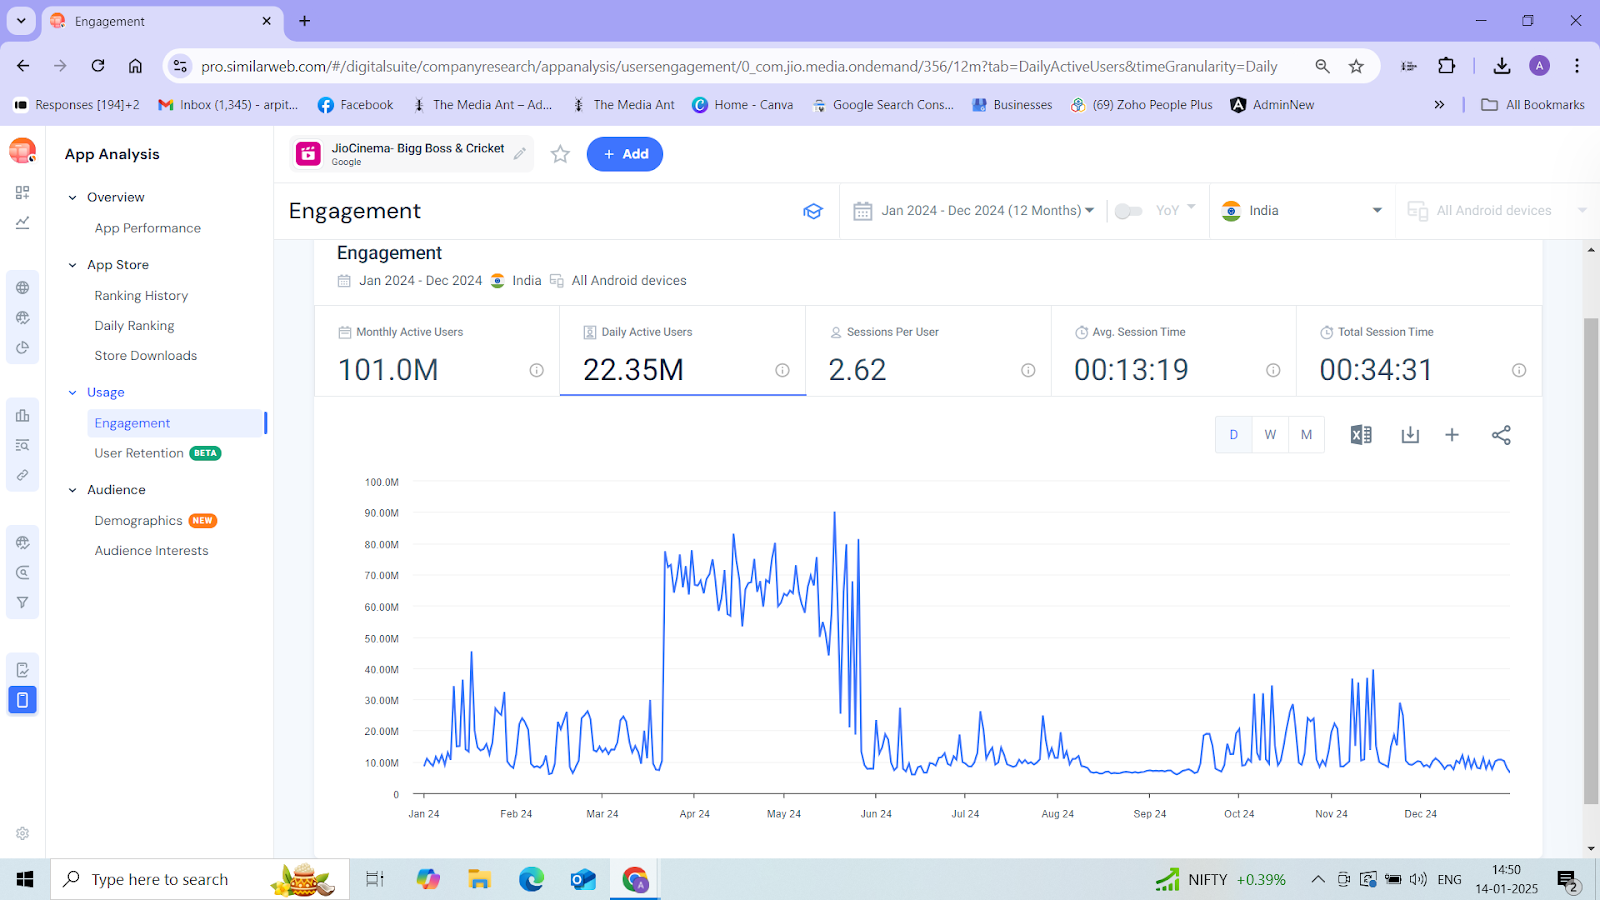
Task: Share the engagement chart icon
Action: coord(1501,435)
